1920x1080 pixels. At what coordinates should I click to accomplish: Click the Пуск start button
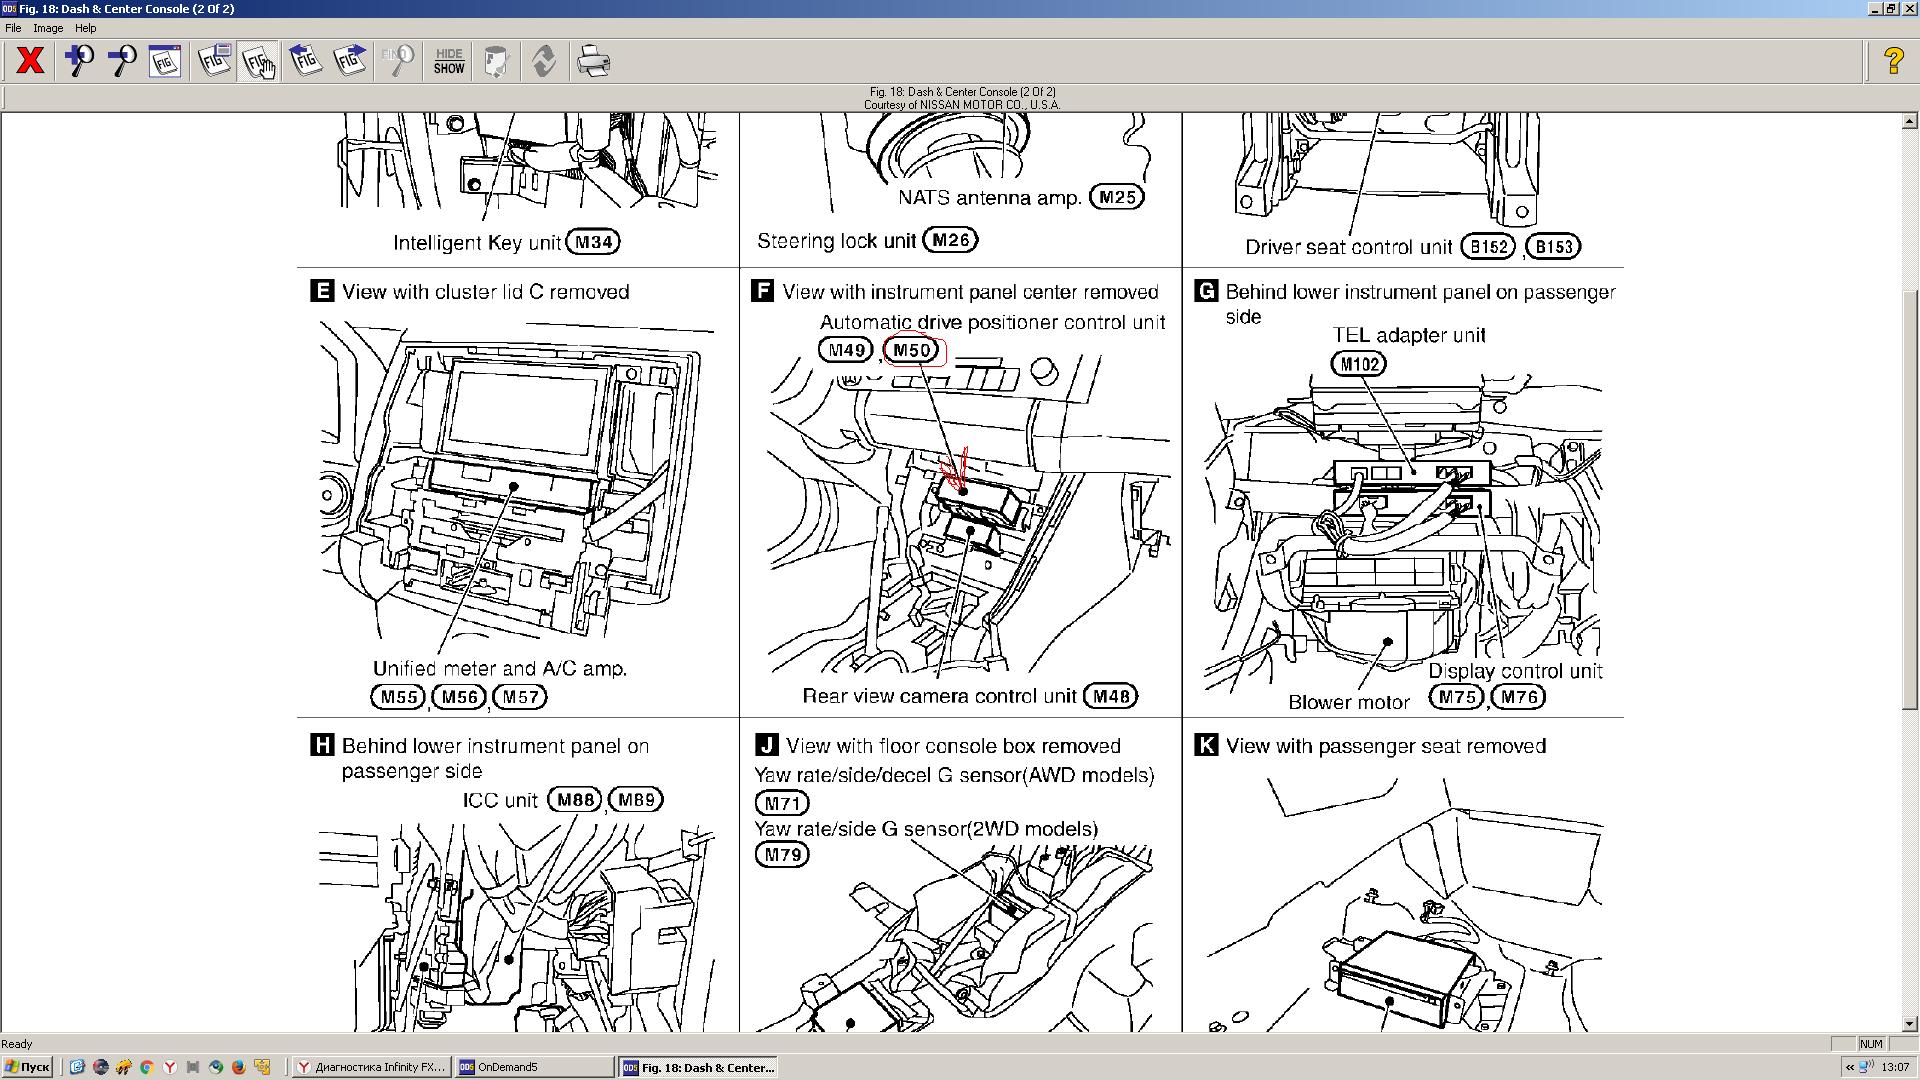(27, 1067)
